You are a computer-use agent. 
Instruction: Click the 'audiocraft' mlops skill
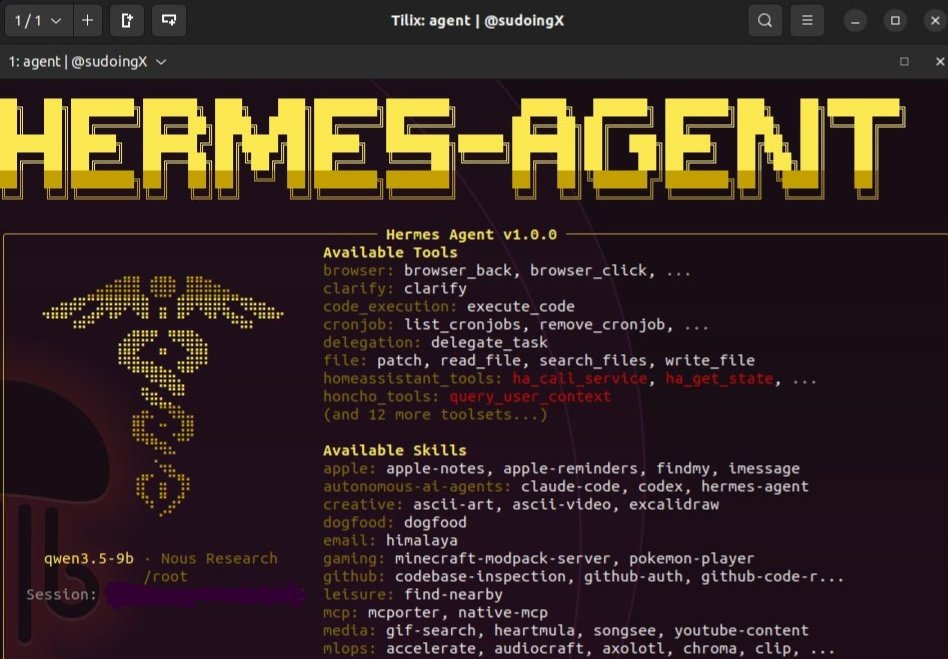[x=539, y=649]
